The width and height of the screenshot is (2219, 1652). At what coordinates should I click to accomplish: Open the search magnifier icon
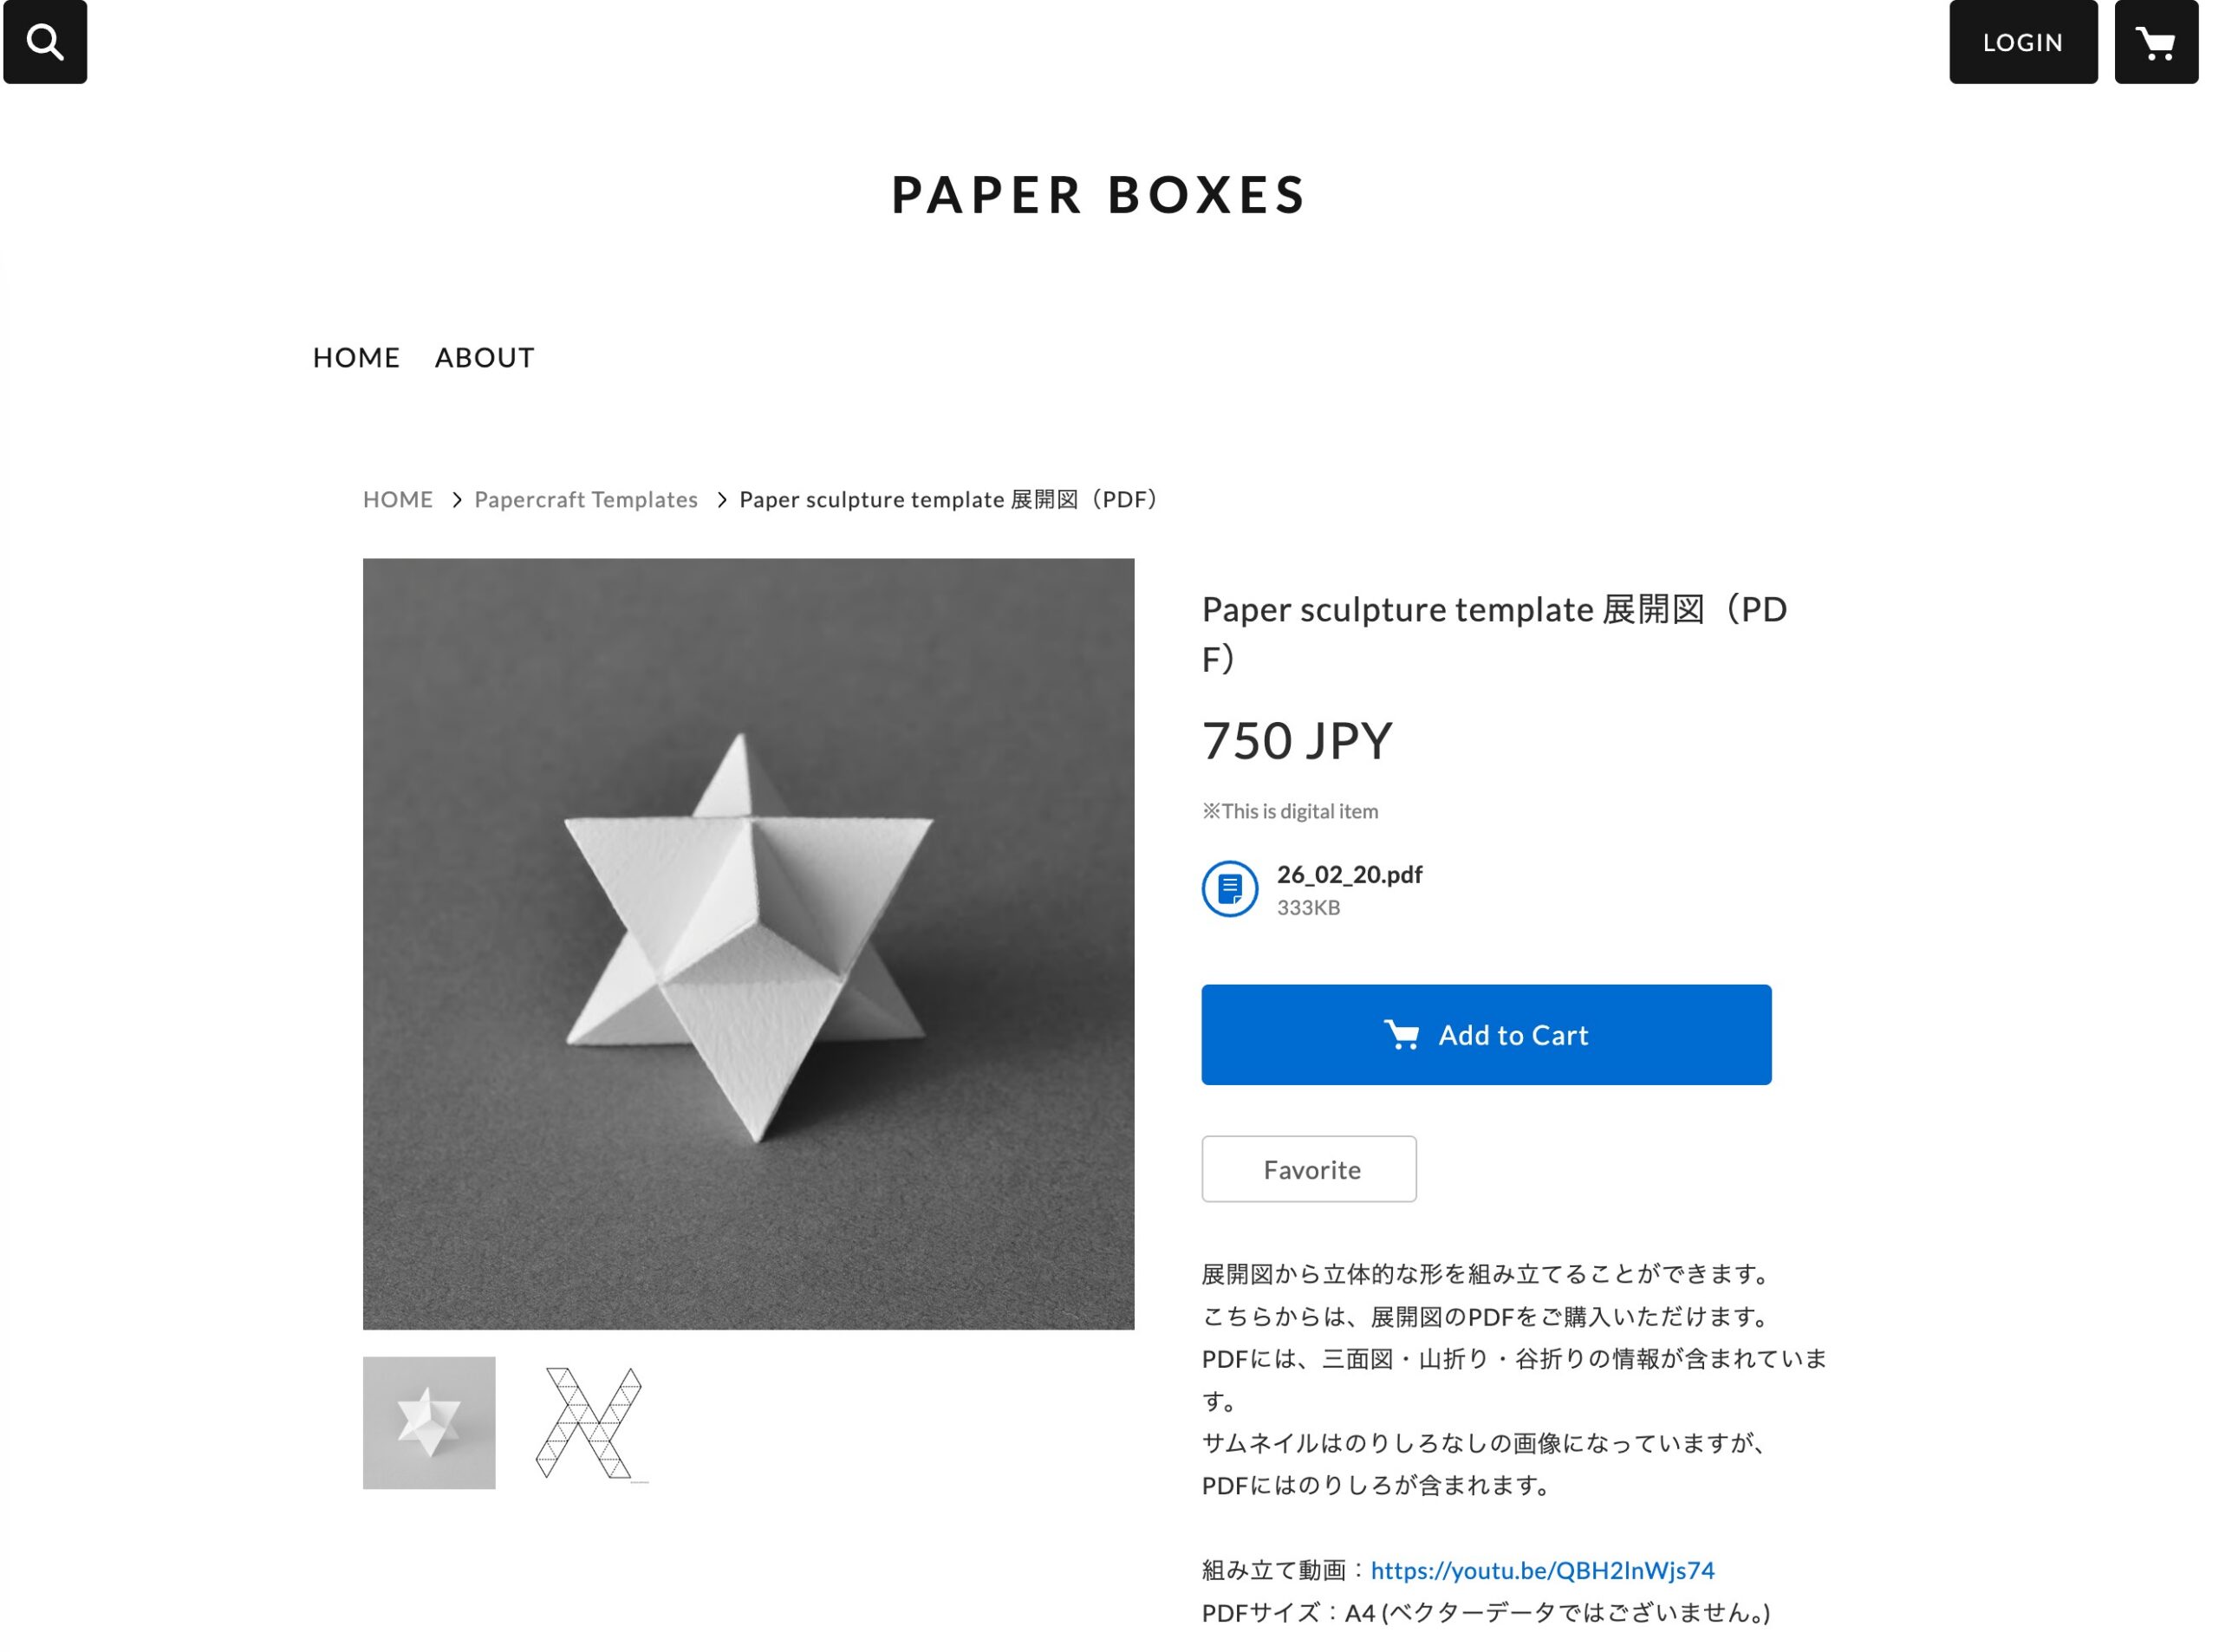point(45,41)
